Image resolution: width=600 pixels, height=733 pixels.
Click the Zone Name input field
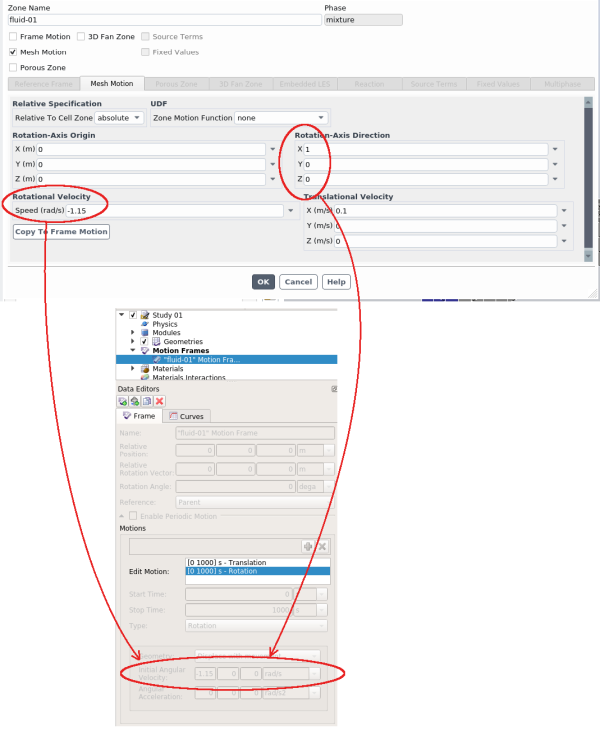tap(165, 20)
